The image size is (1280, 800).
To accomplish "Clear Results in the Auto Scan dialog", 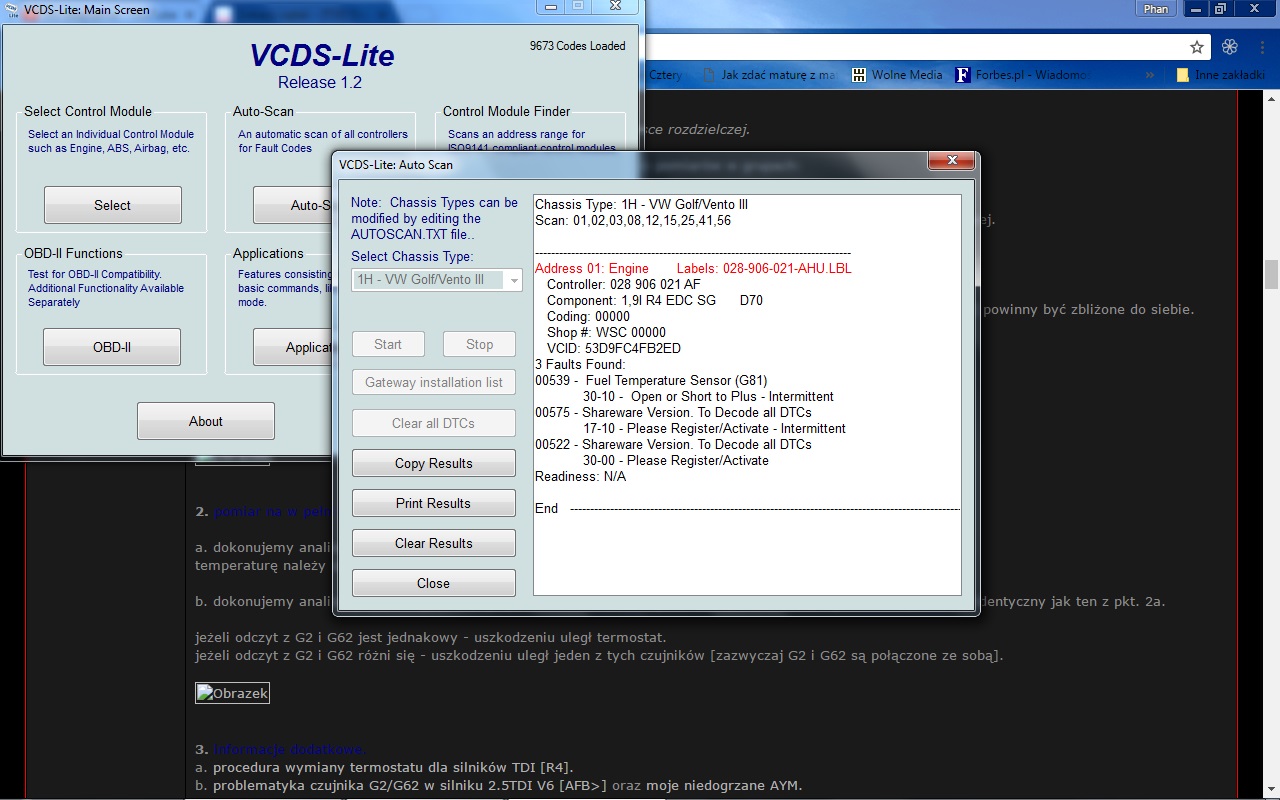I will point(434,543).
